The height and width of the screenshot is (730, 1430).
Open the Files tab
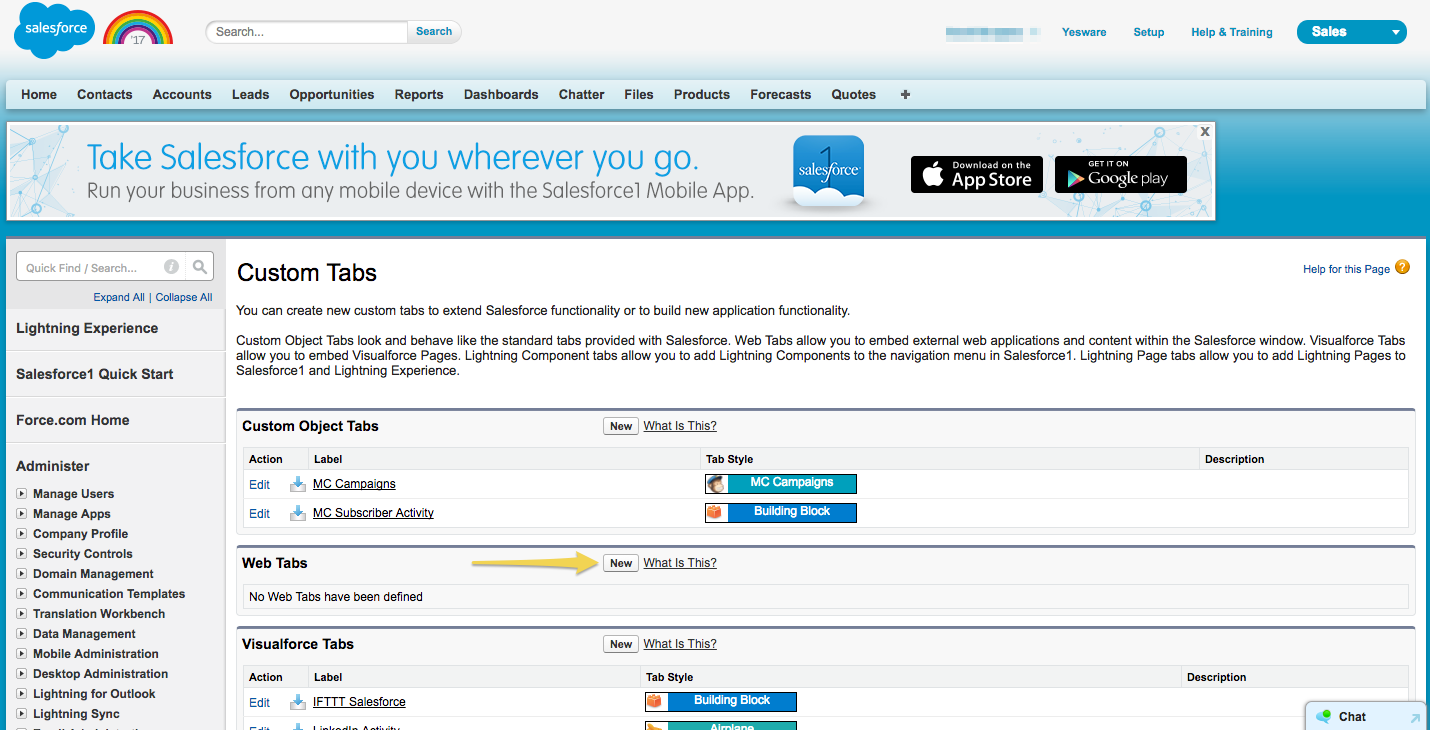[x=639, y=94]
